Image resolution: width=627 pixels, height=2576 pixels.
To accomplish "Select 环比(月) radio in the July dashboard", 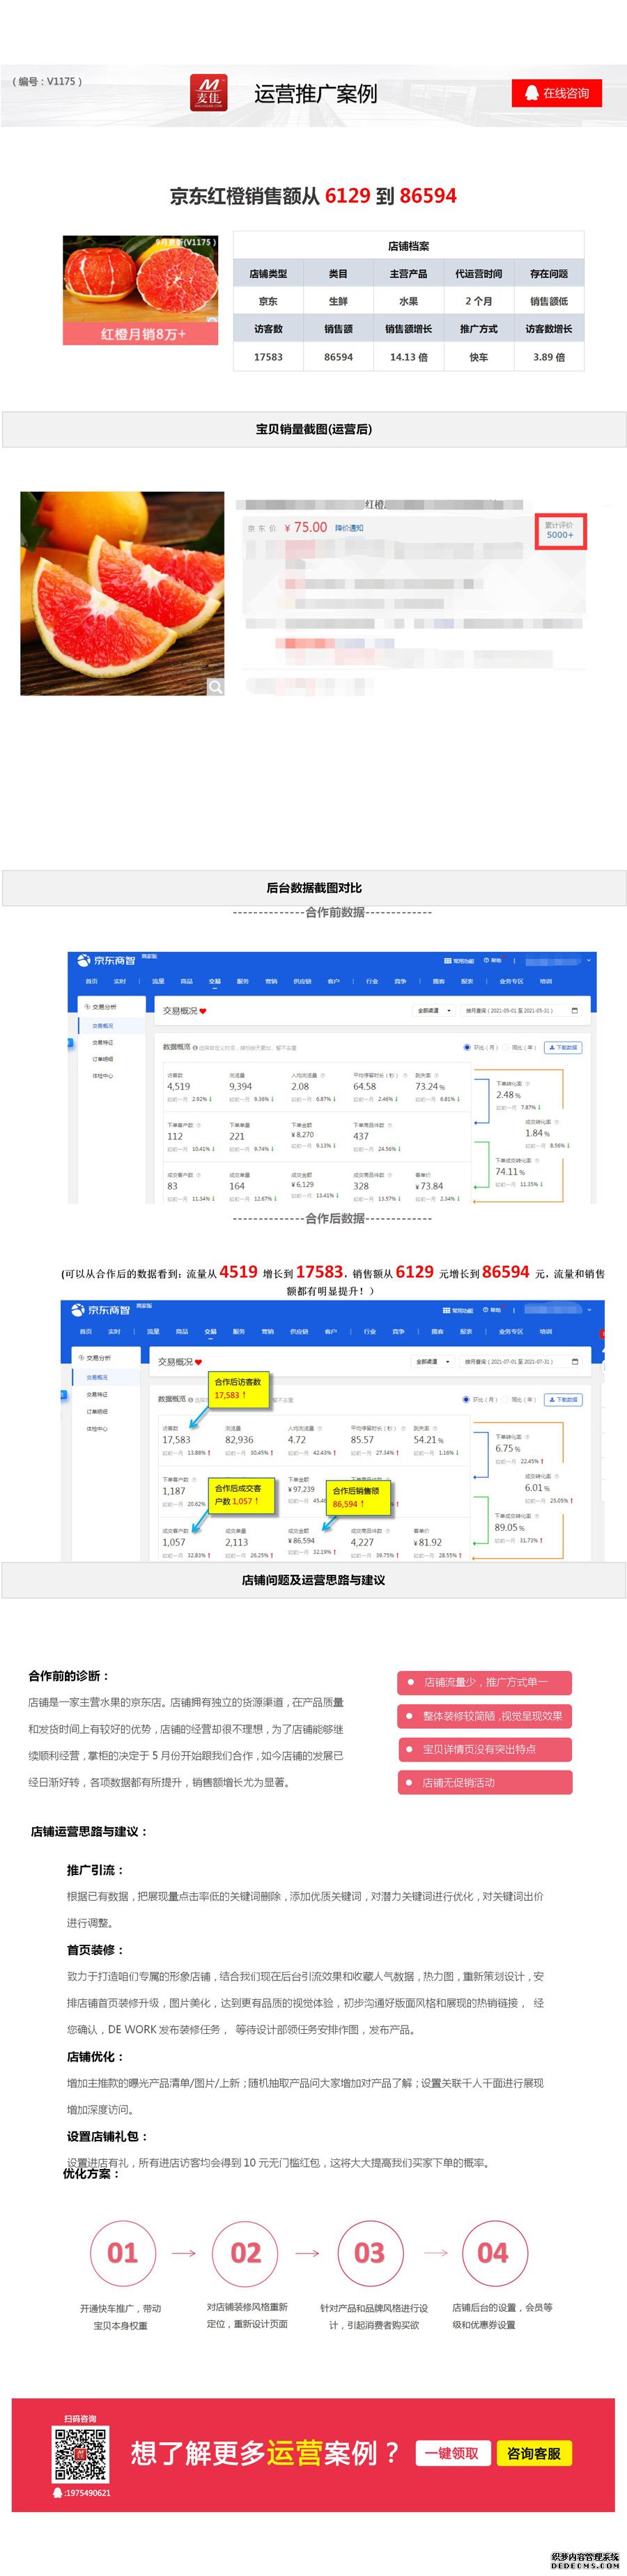I will (x=467, y=1399).
